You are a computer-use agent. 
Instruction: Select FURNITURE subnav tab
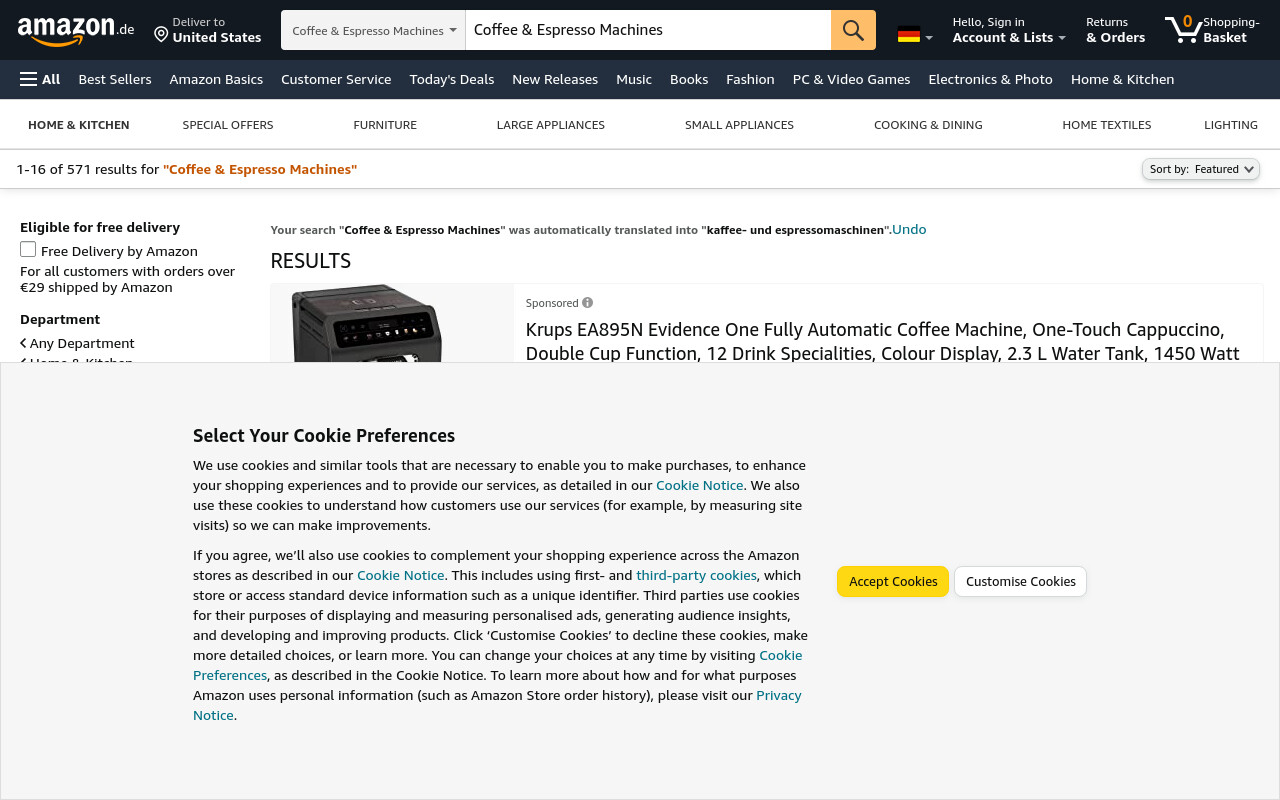click(x=385, y=125)
